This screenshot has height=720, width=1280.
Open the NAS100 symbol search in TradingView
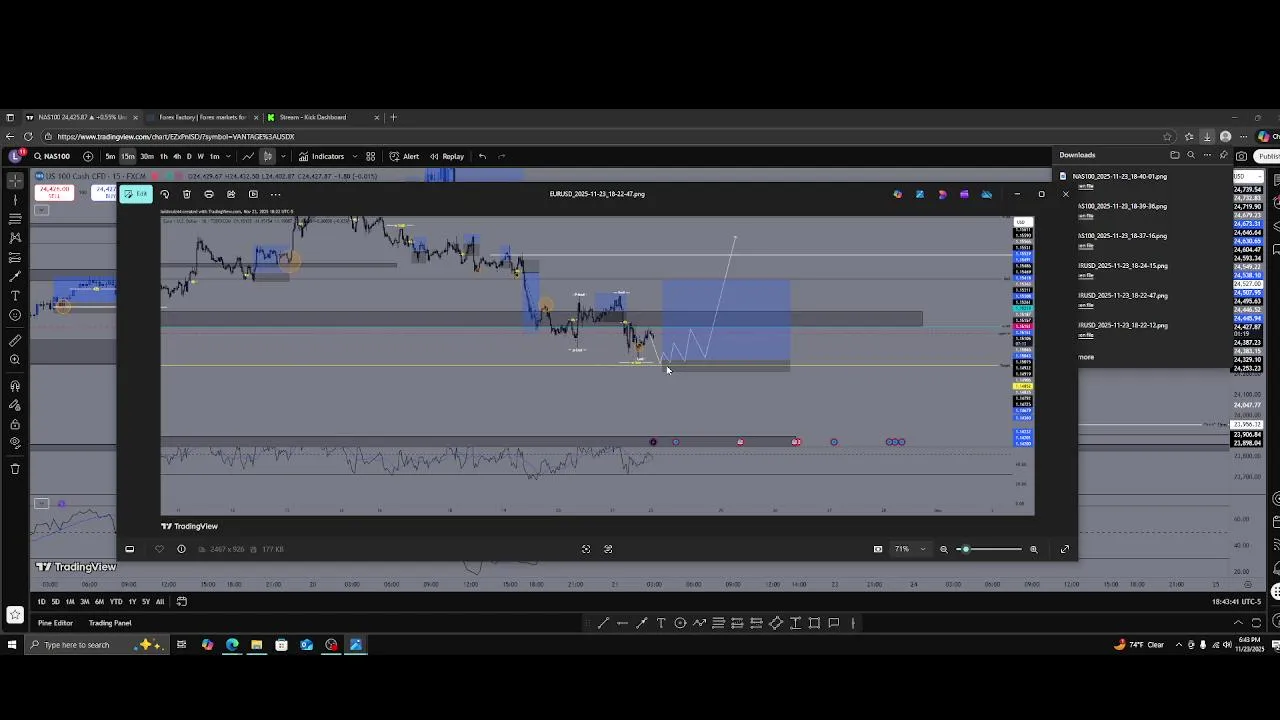(x=52, y=156)
